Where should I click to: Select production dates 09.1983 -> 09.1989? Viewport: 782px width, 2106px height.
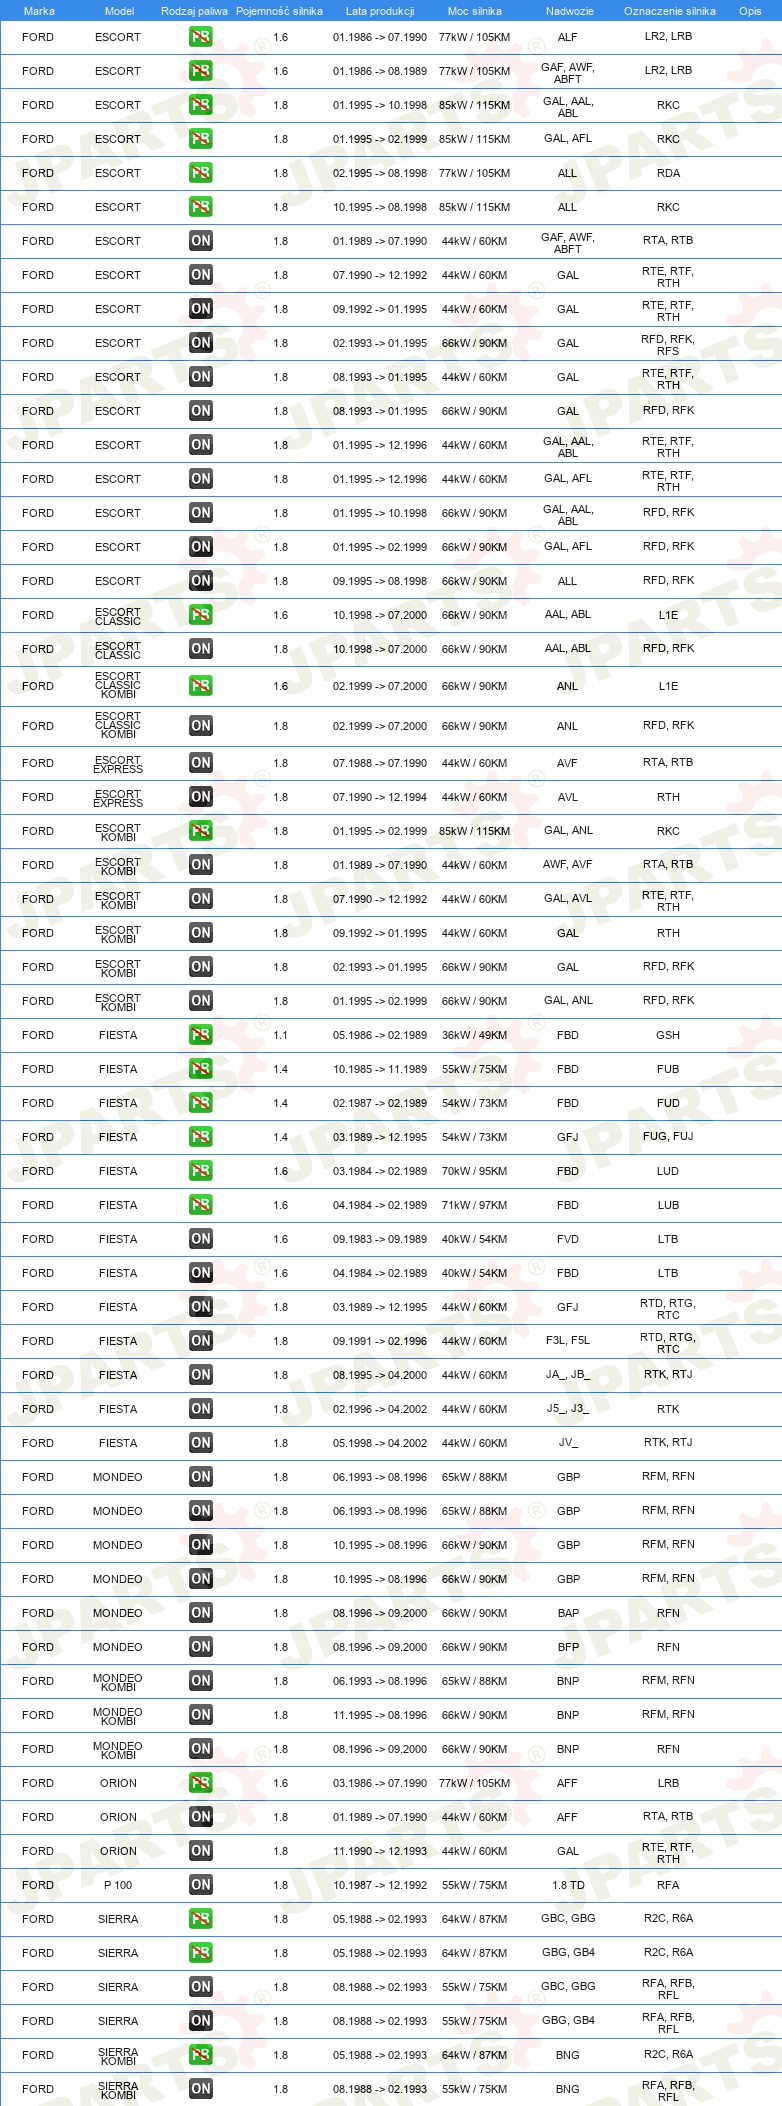click(x=380, y=1239)
